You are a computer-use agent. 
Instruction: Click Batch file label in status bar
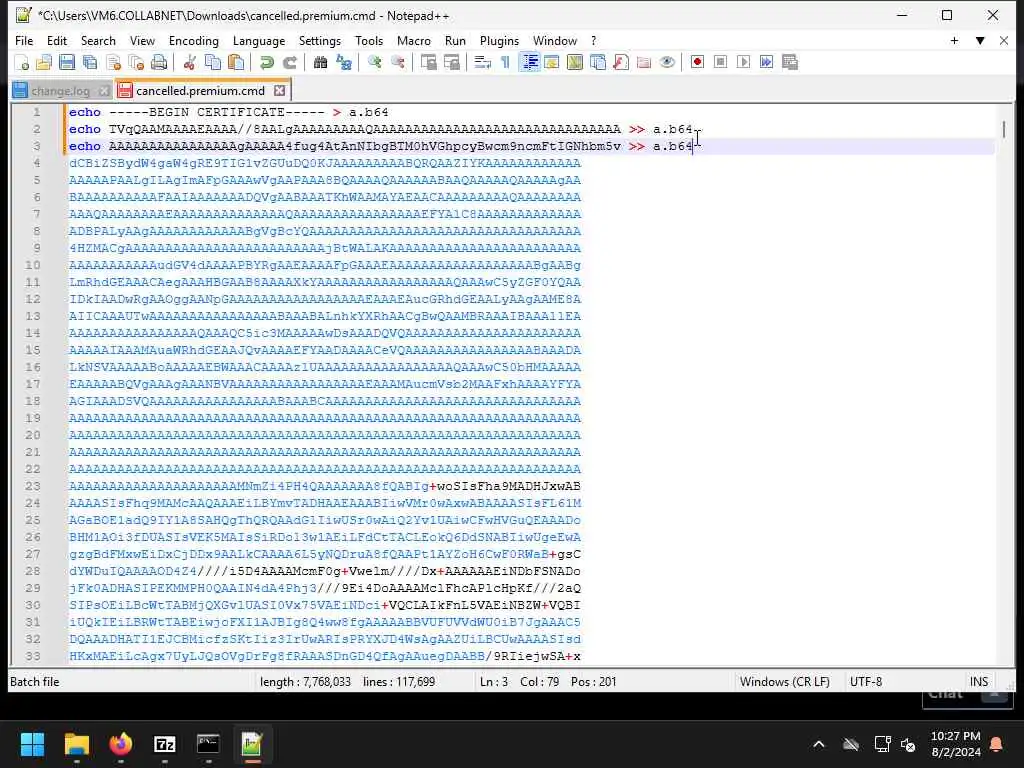tap(35, 682)
